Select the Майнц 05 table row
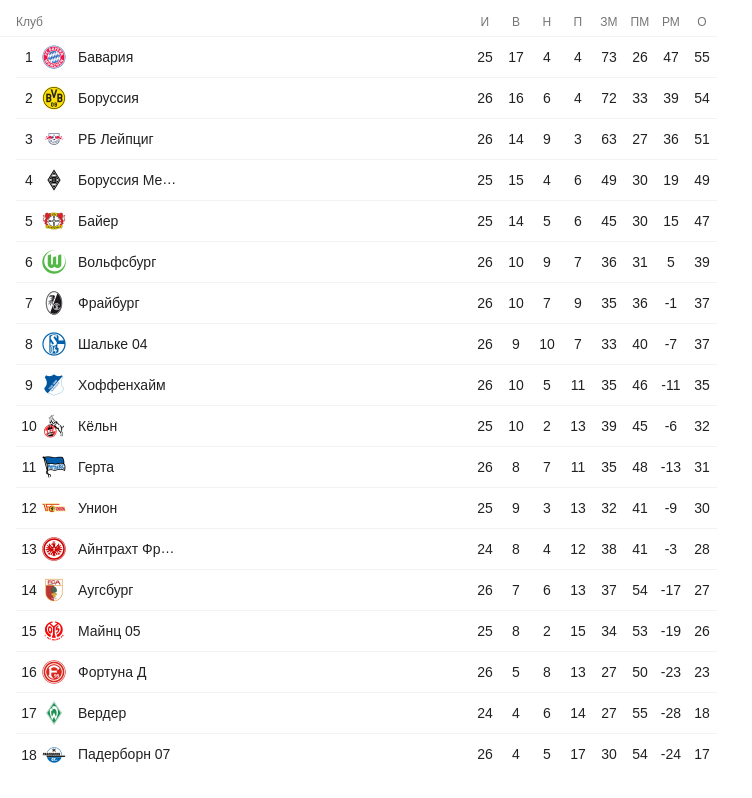Image resolution: width=752 pixels, height=798 pixels. 366,631
